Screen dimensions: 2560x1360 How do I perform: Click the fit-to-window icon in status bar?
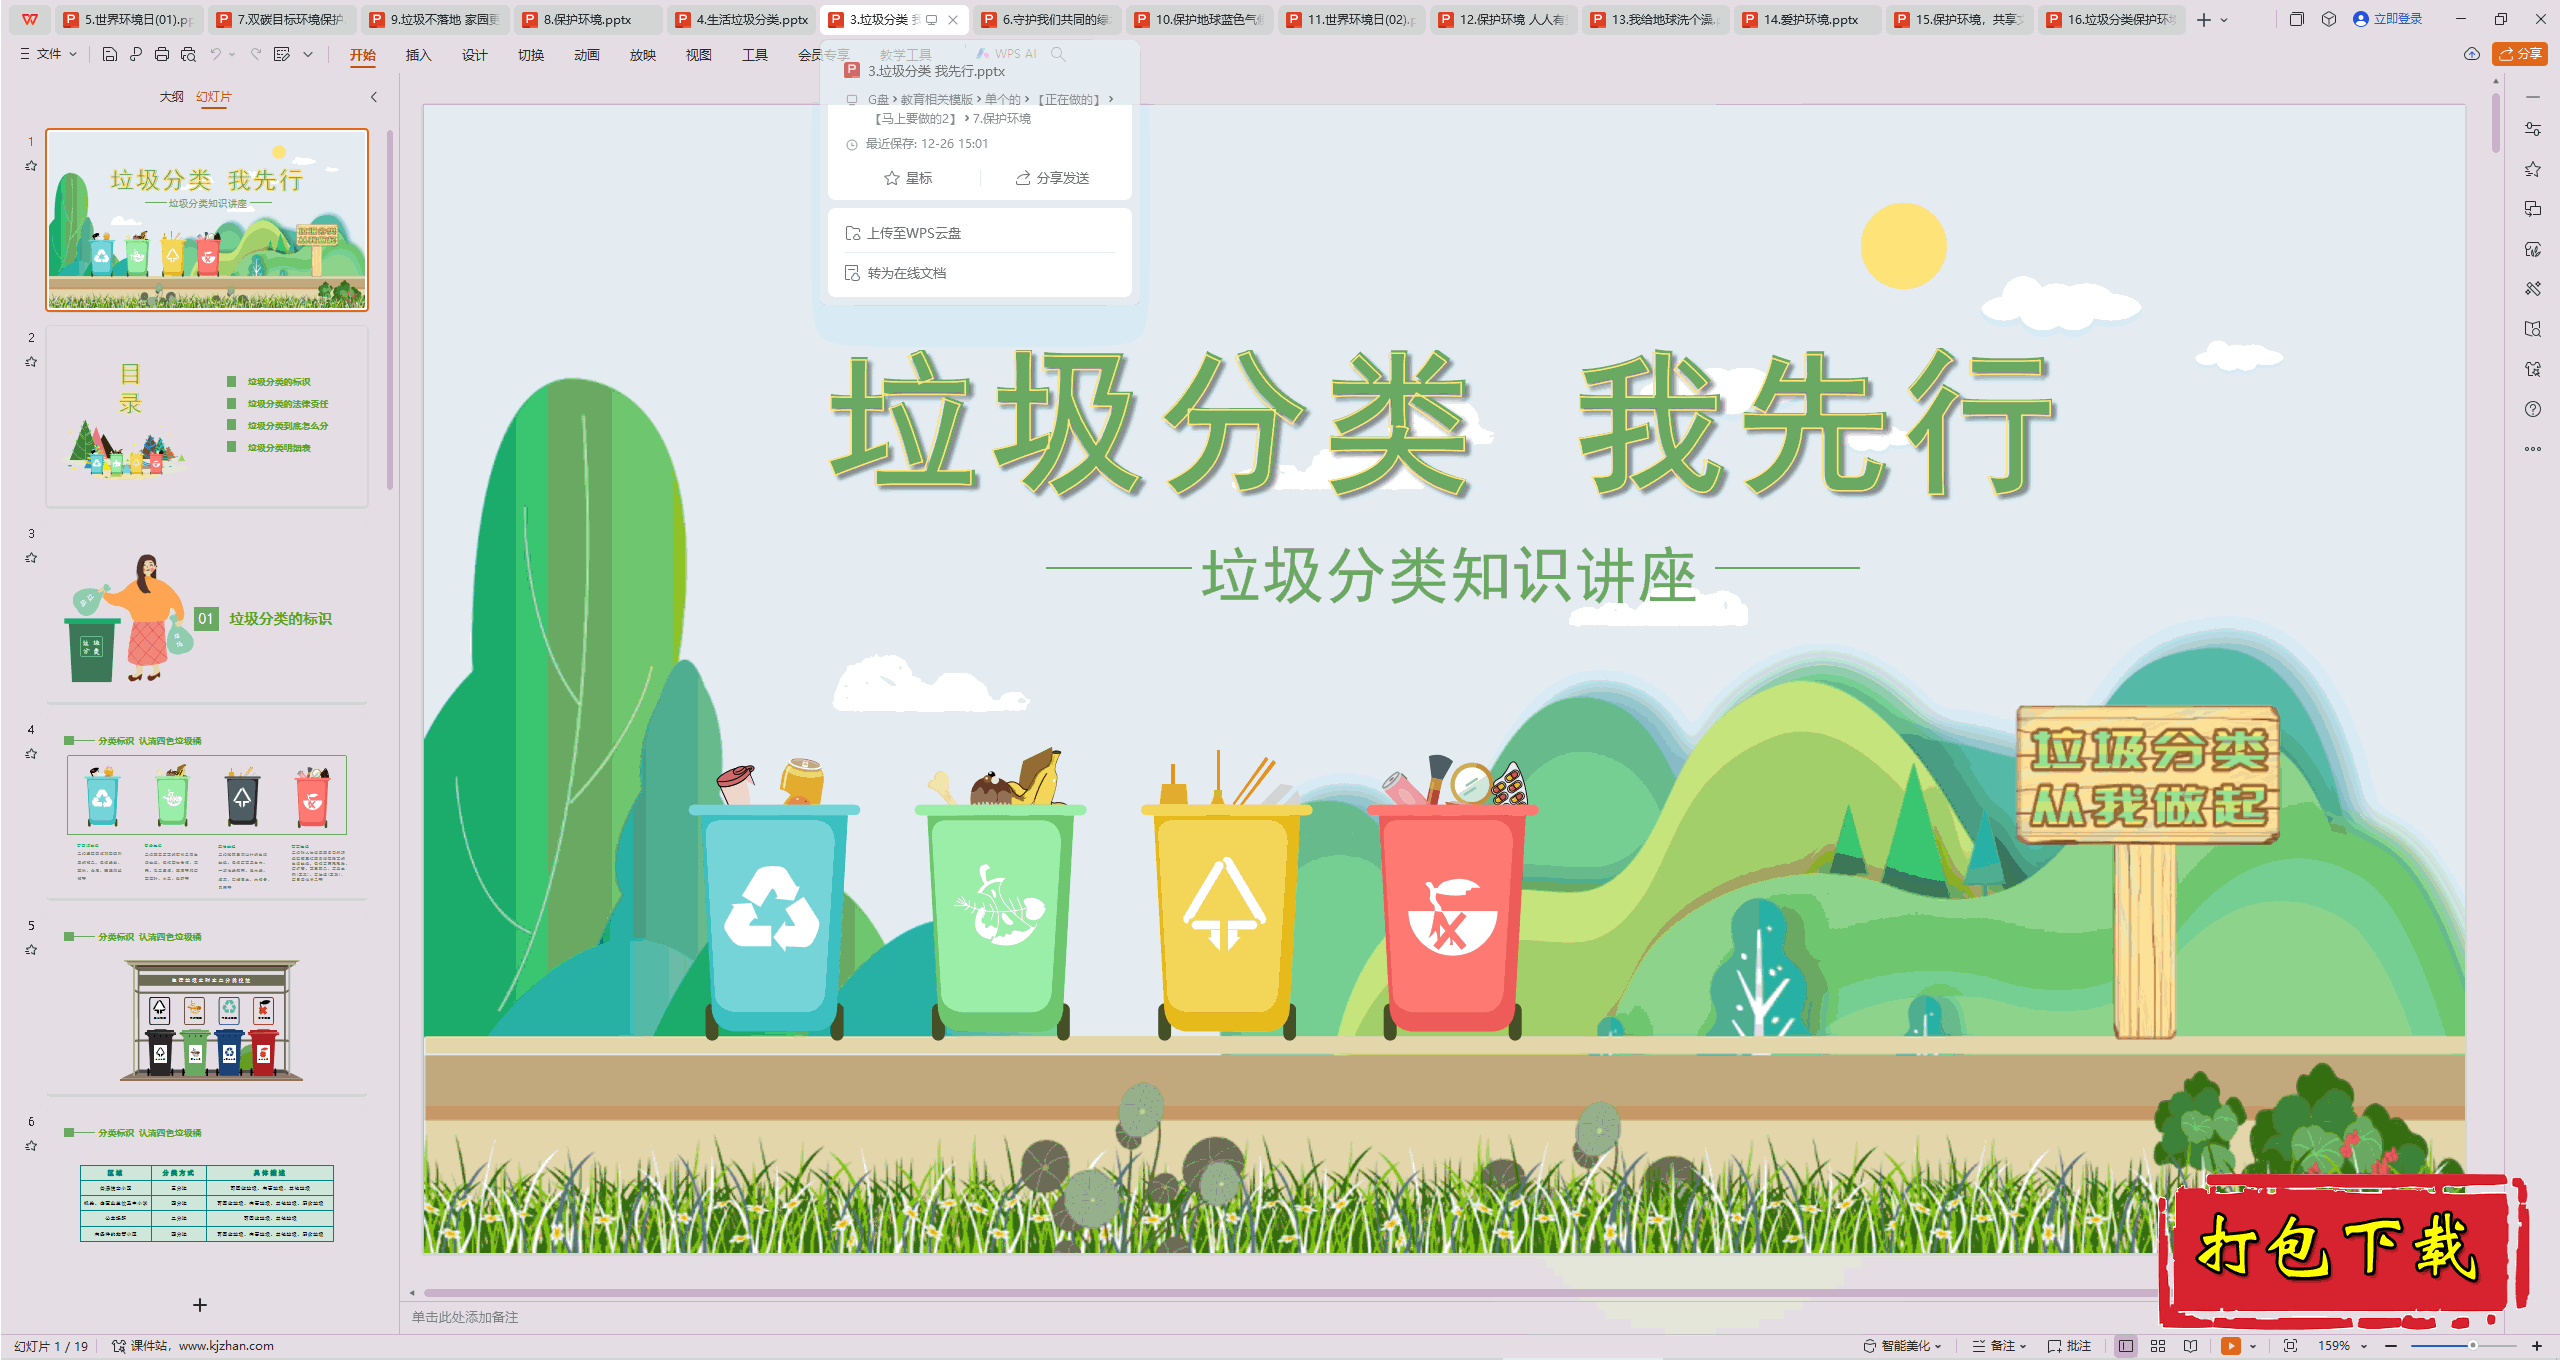click(2291, 1346)
